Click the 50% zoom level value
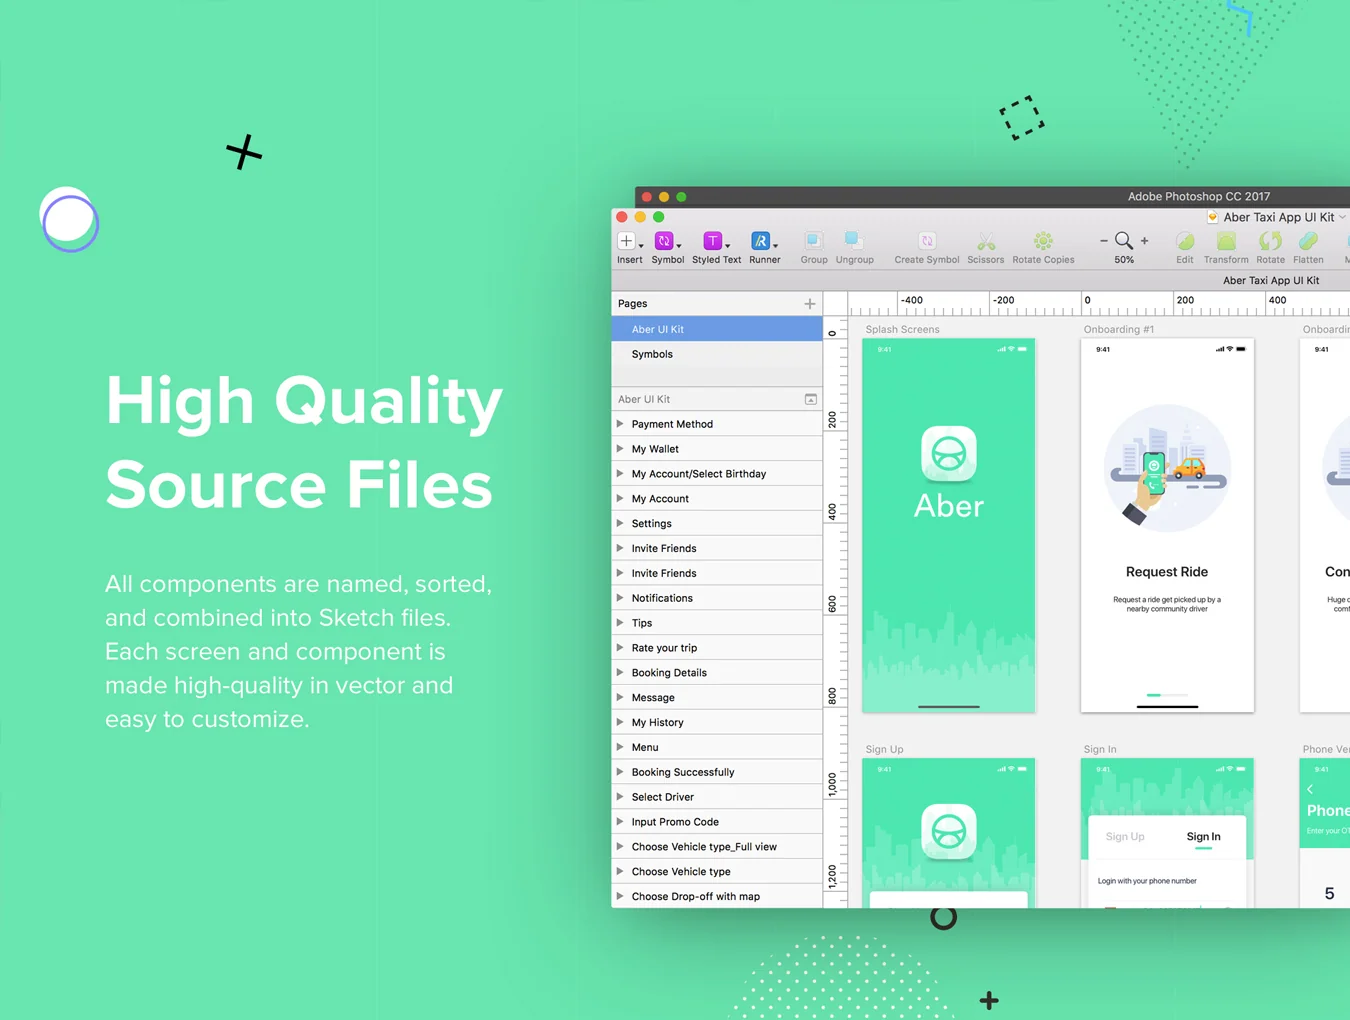 click(x=1124, y=260)
